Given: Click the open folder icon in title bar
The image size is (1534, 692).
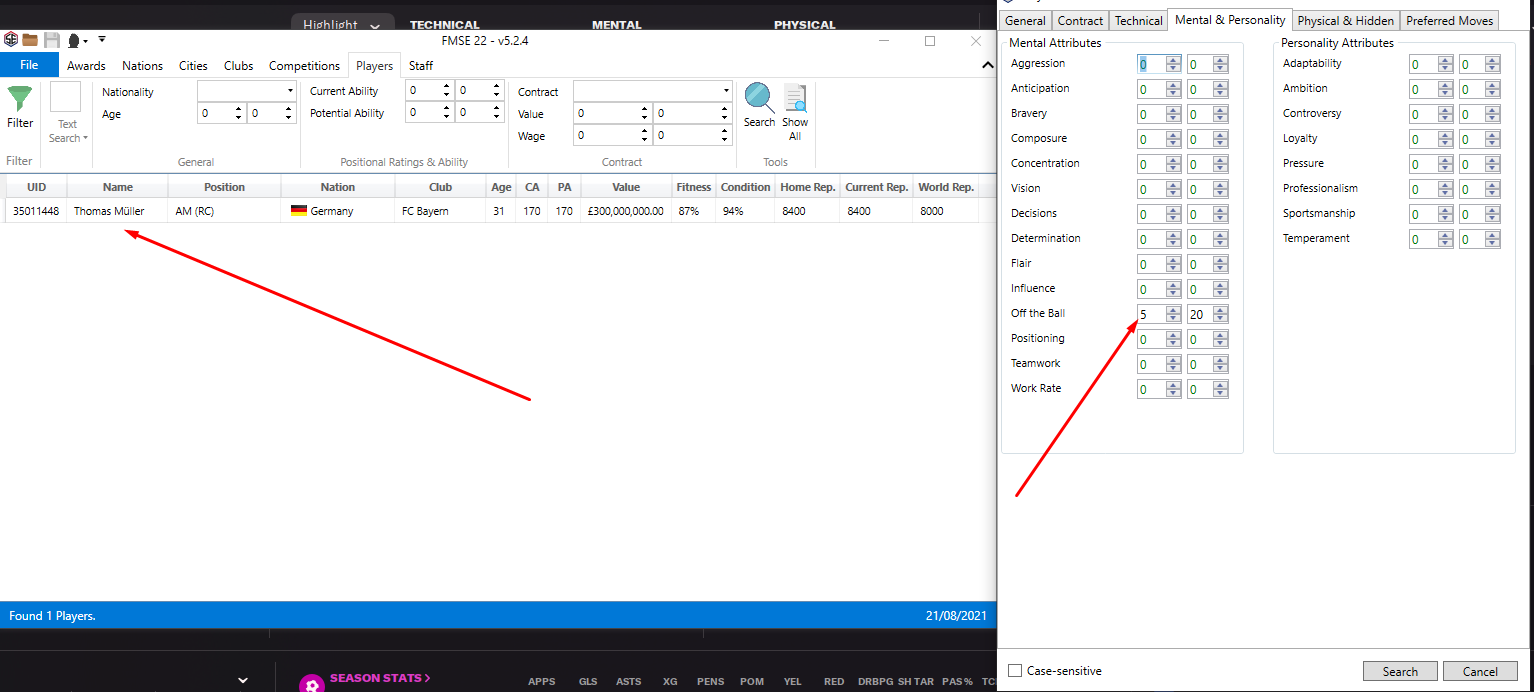Looking at the screenshot, I should click(x=30, y=40).
